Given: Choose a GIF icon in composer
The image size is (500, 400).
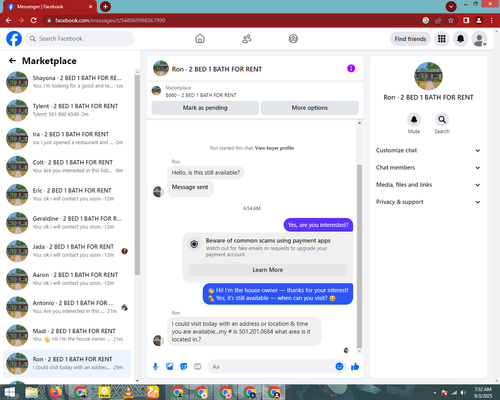Looking at the screenshot, I should (x=198, y=367).
